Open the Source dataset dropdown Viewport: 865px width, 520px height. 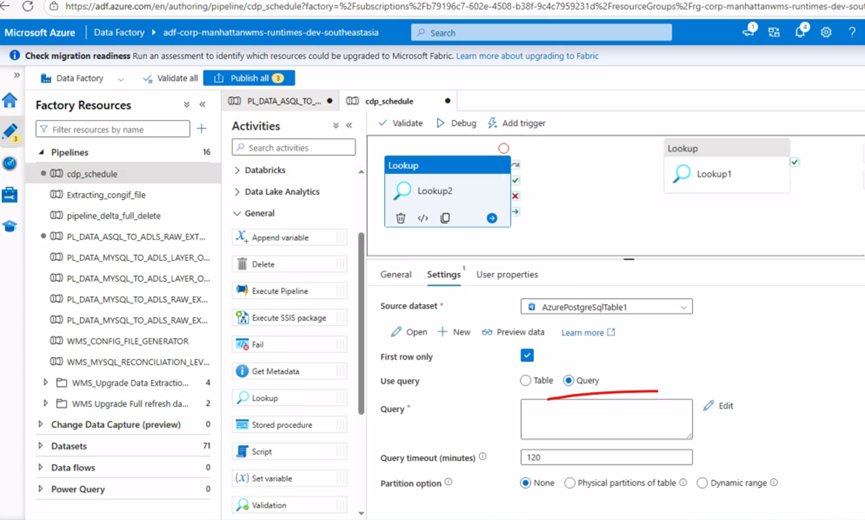(606, 307)
